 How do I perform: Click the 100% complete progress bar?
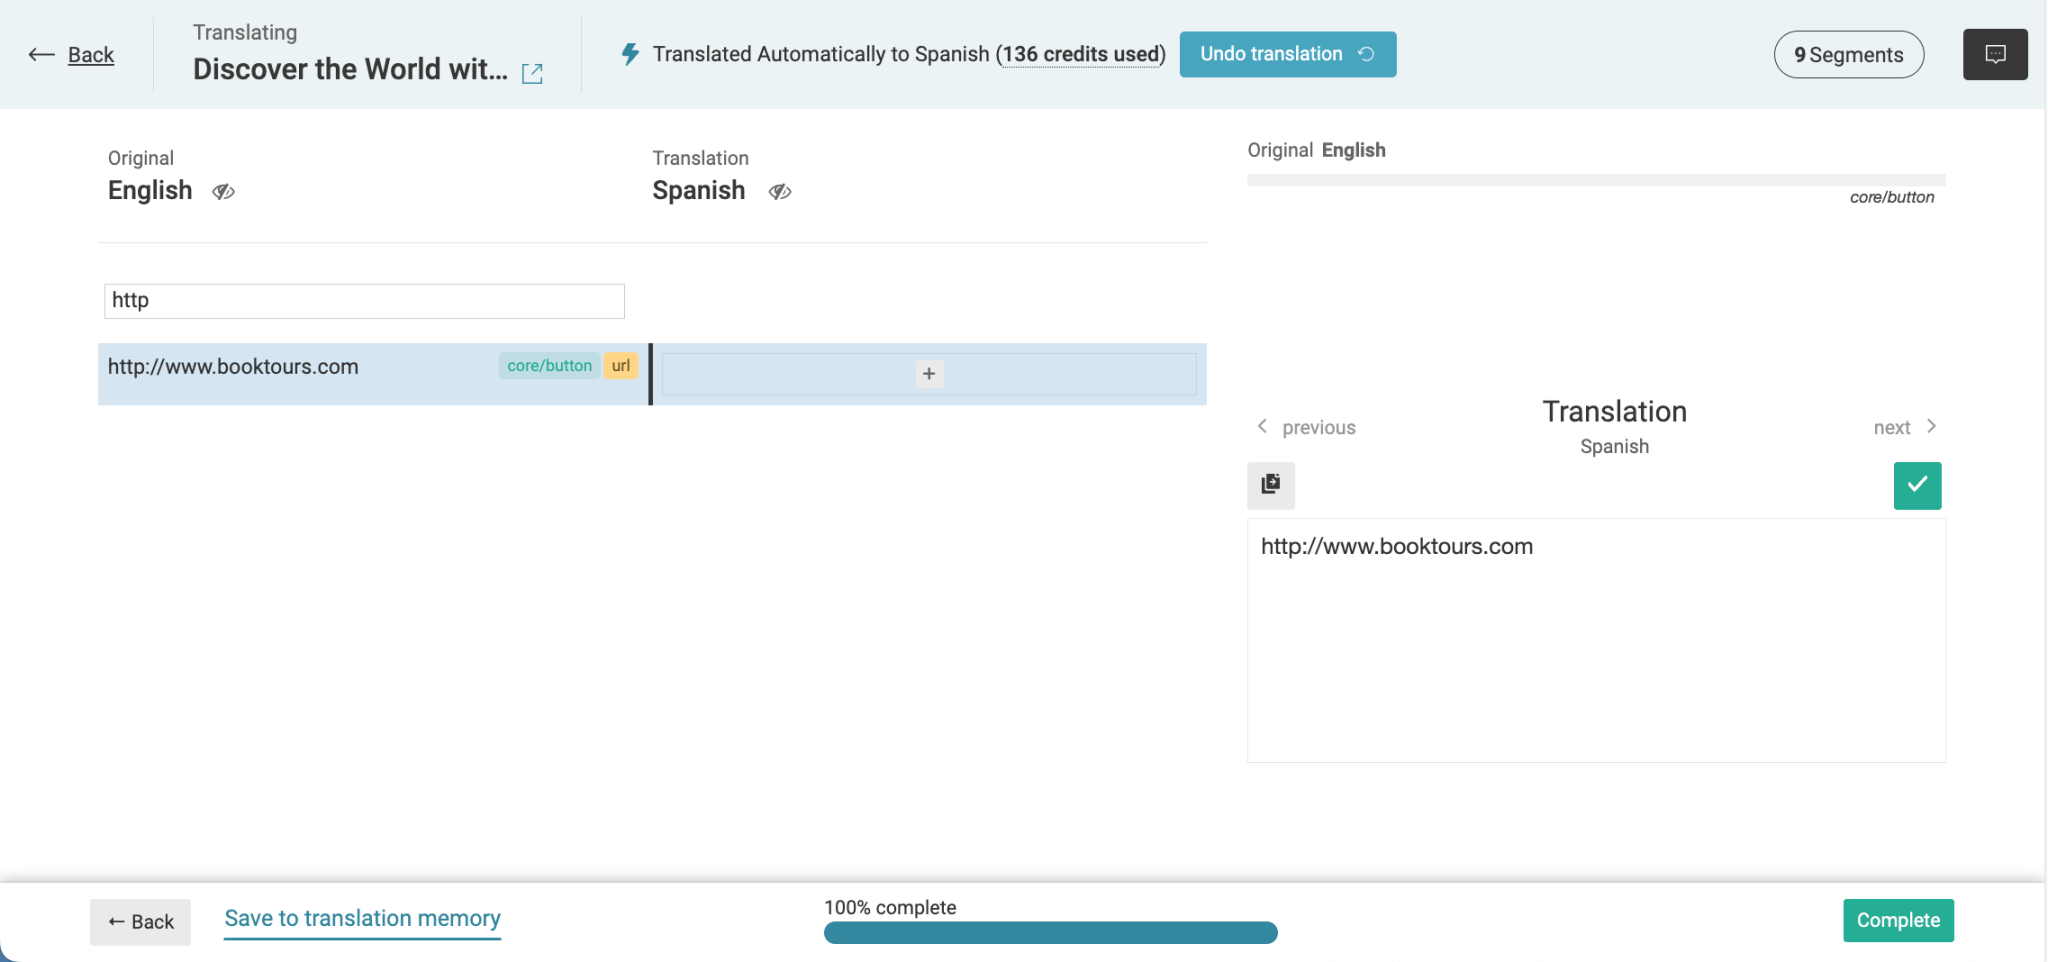point(1050,931)
